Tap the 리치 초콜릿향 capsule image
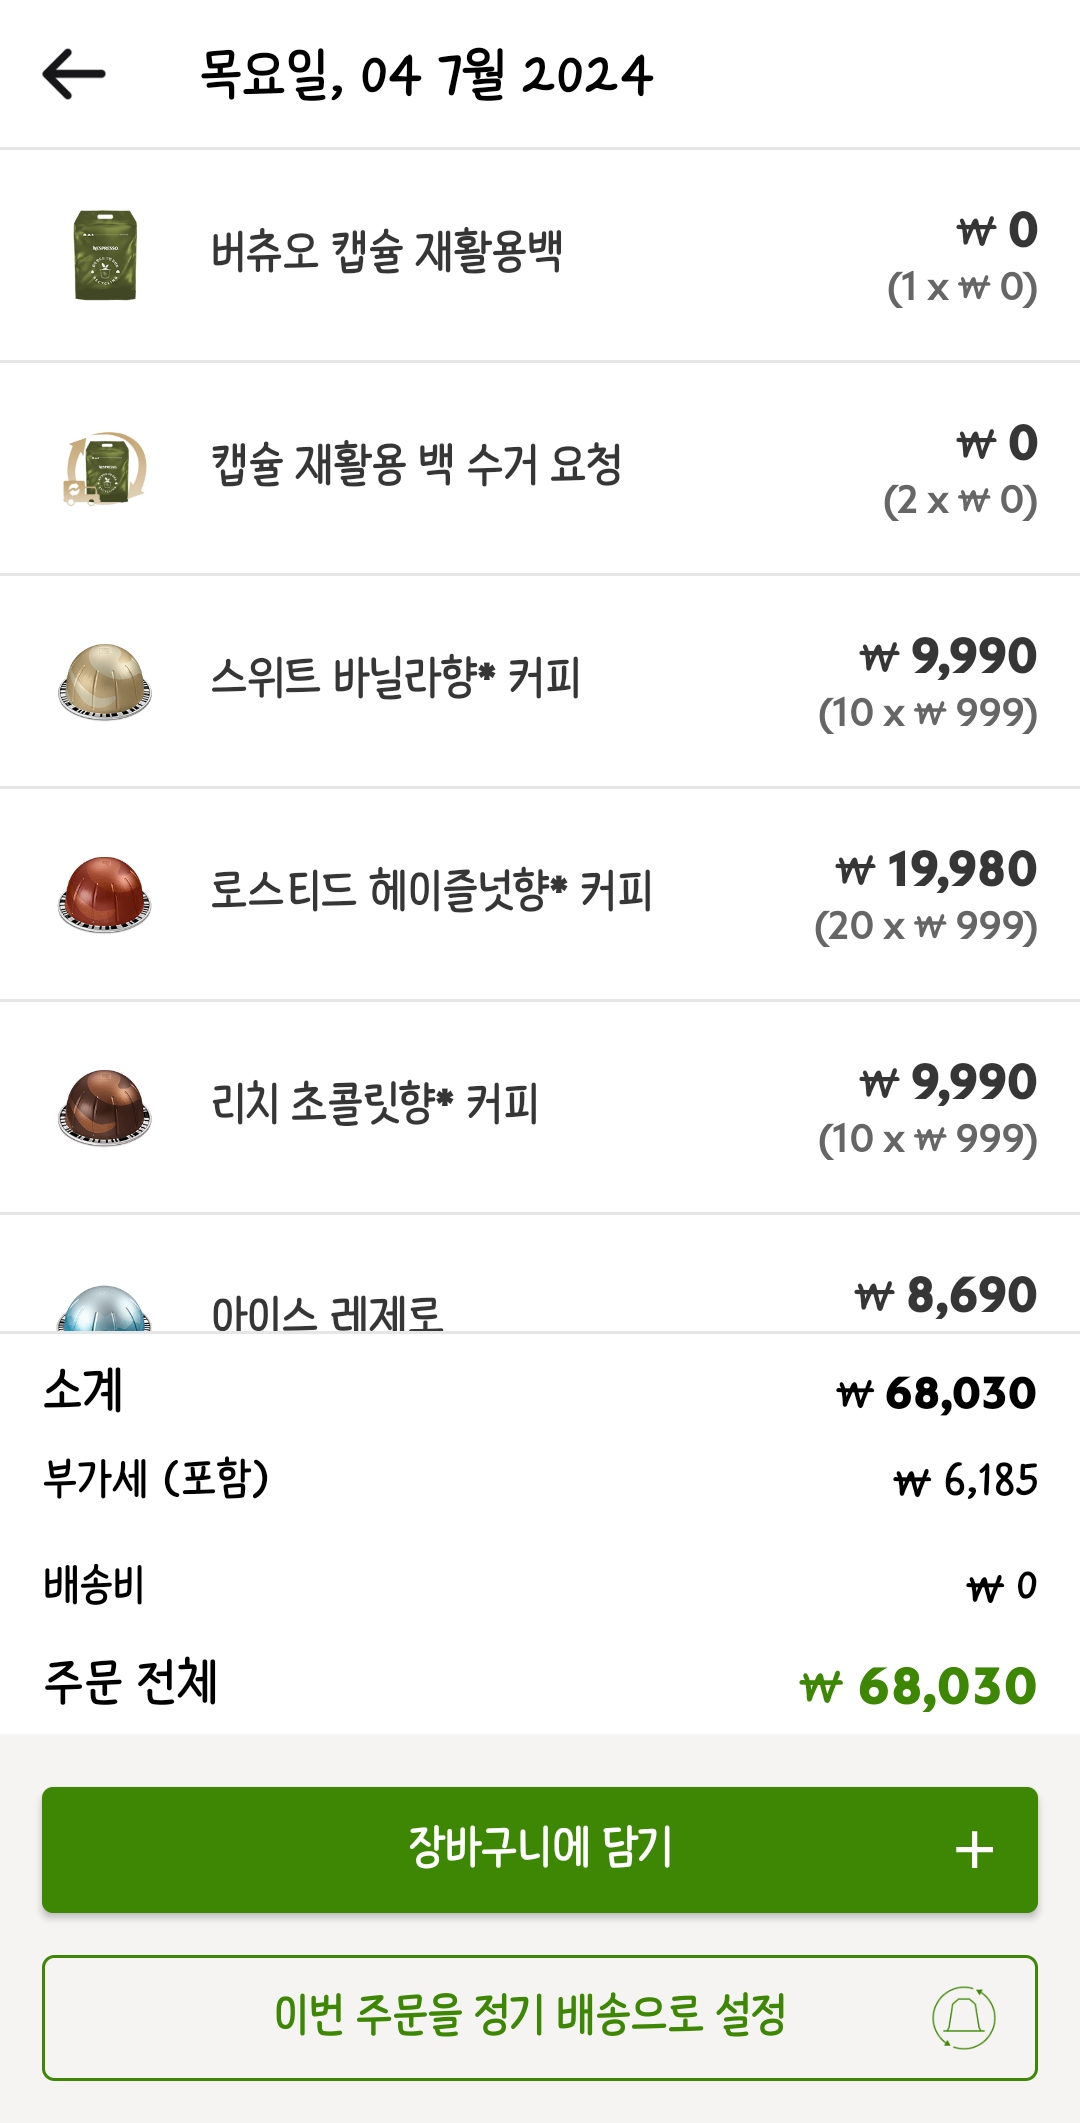This screenshot has width=1080, height=2123. (105, 1107)
